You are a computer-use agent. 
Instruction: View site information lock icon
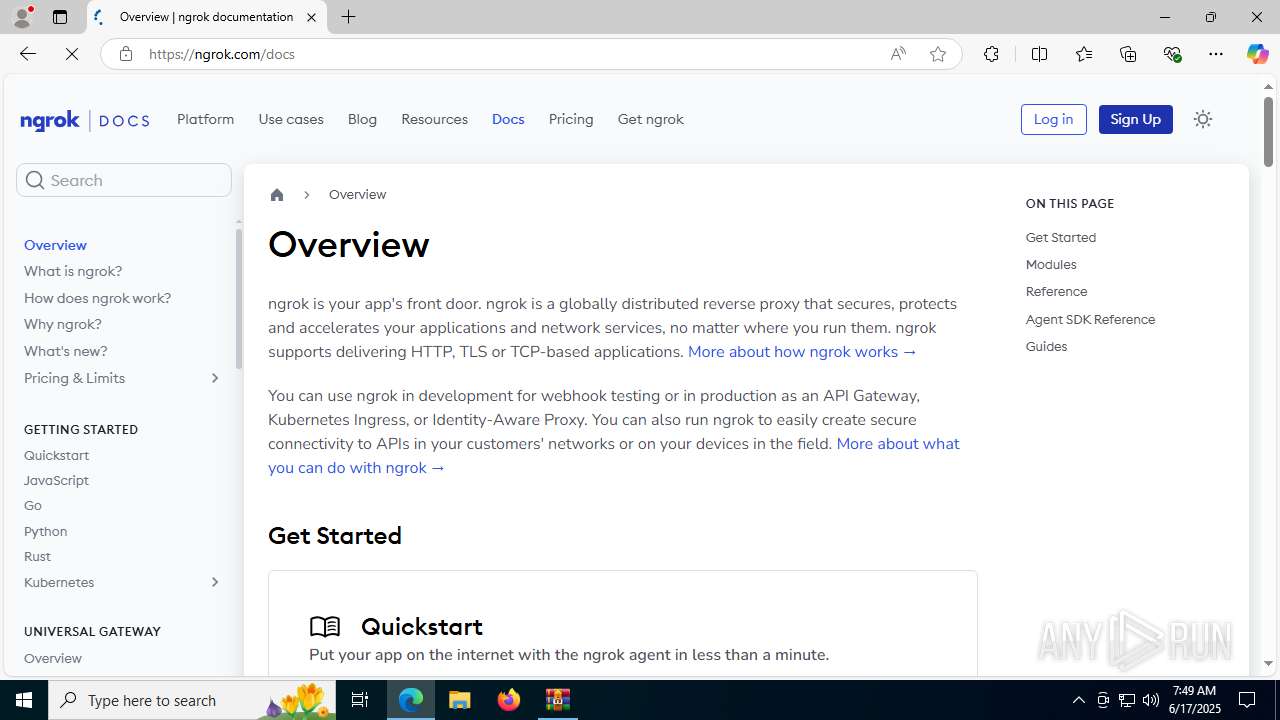125,54
